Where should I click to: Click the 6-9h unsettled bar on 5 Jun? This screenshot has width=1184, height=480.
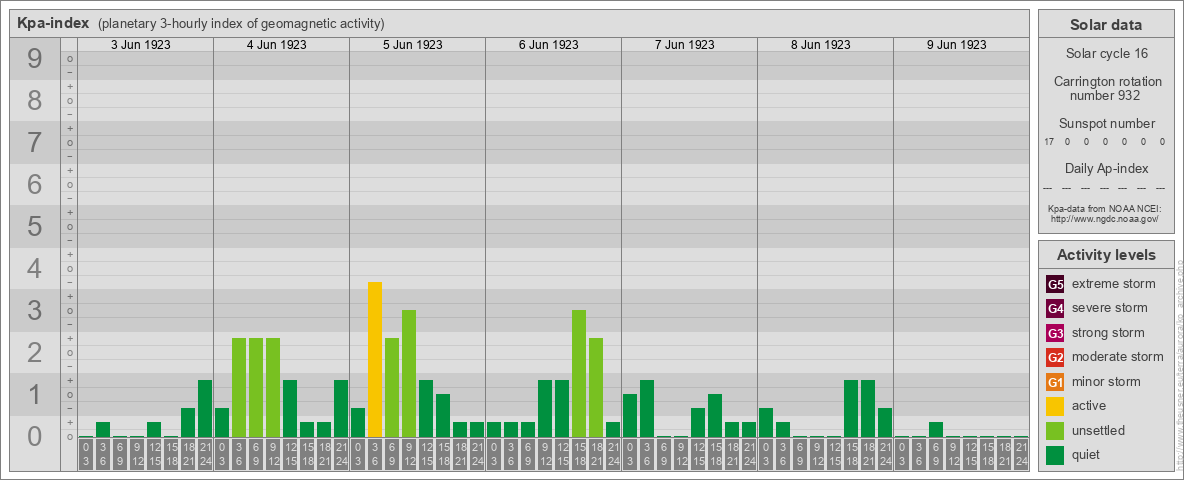[x=392, y=387]
